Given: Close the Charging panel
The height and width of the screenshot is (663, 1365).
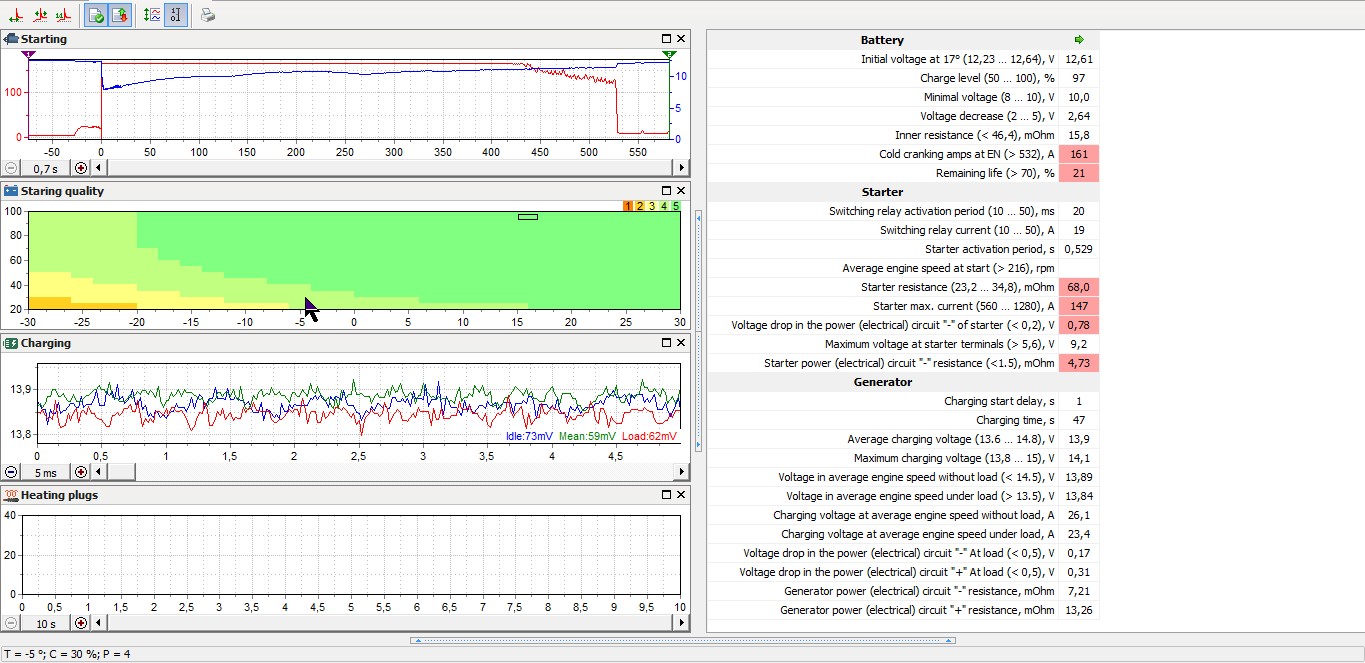Looking at the screenshot, I should (681, 343).
